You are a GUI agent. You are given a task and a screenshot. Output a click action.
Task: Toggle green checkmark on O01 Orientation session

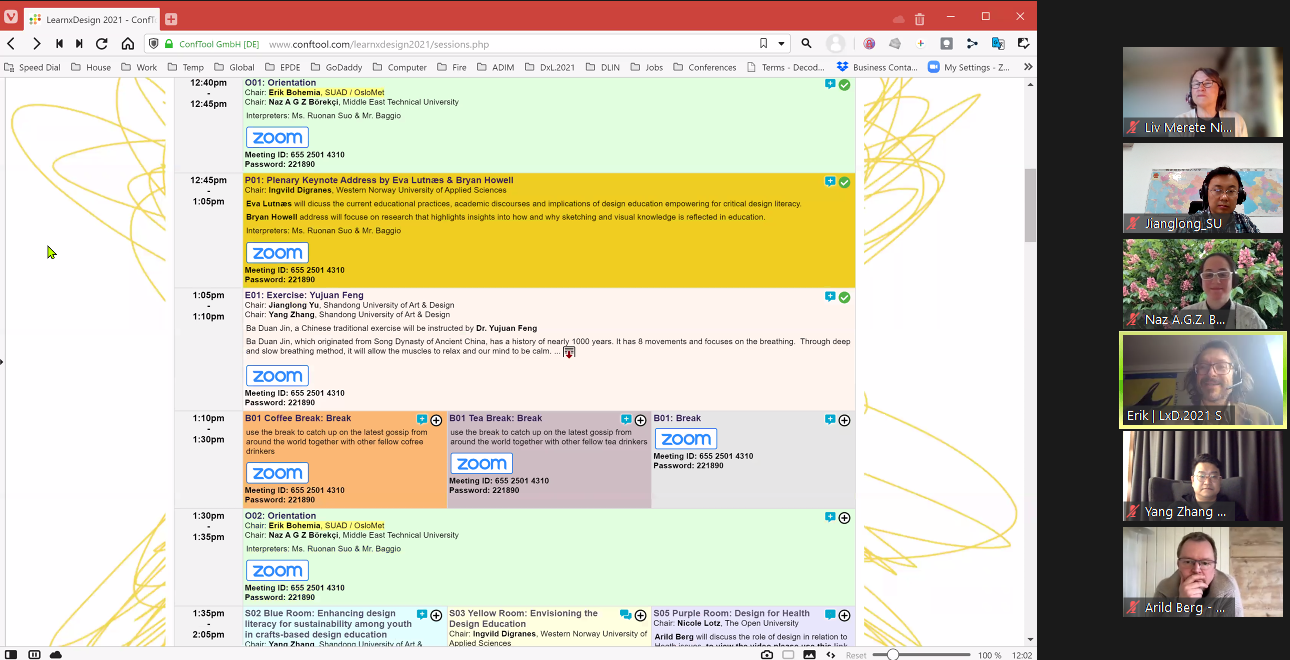pos(845,85)
